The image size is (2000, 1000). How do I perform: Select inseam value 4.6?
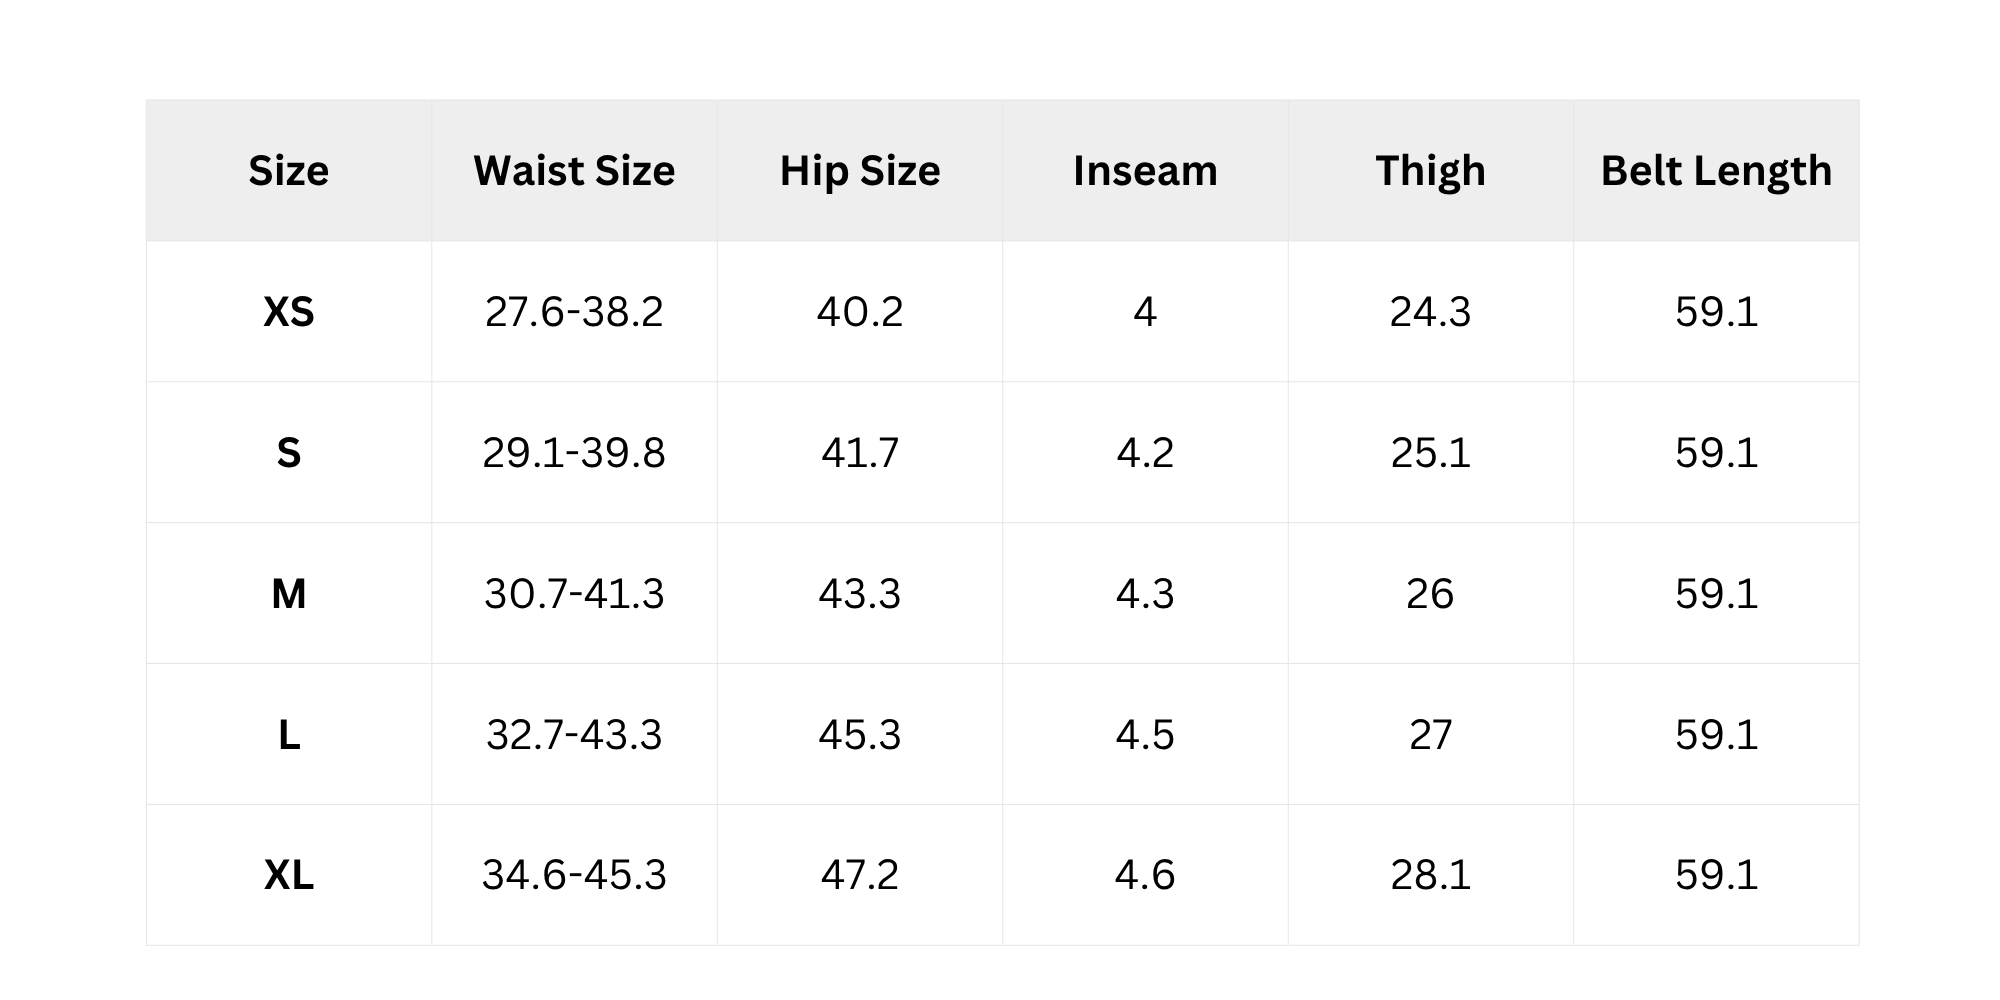1145,876
